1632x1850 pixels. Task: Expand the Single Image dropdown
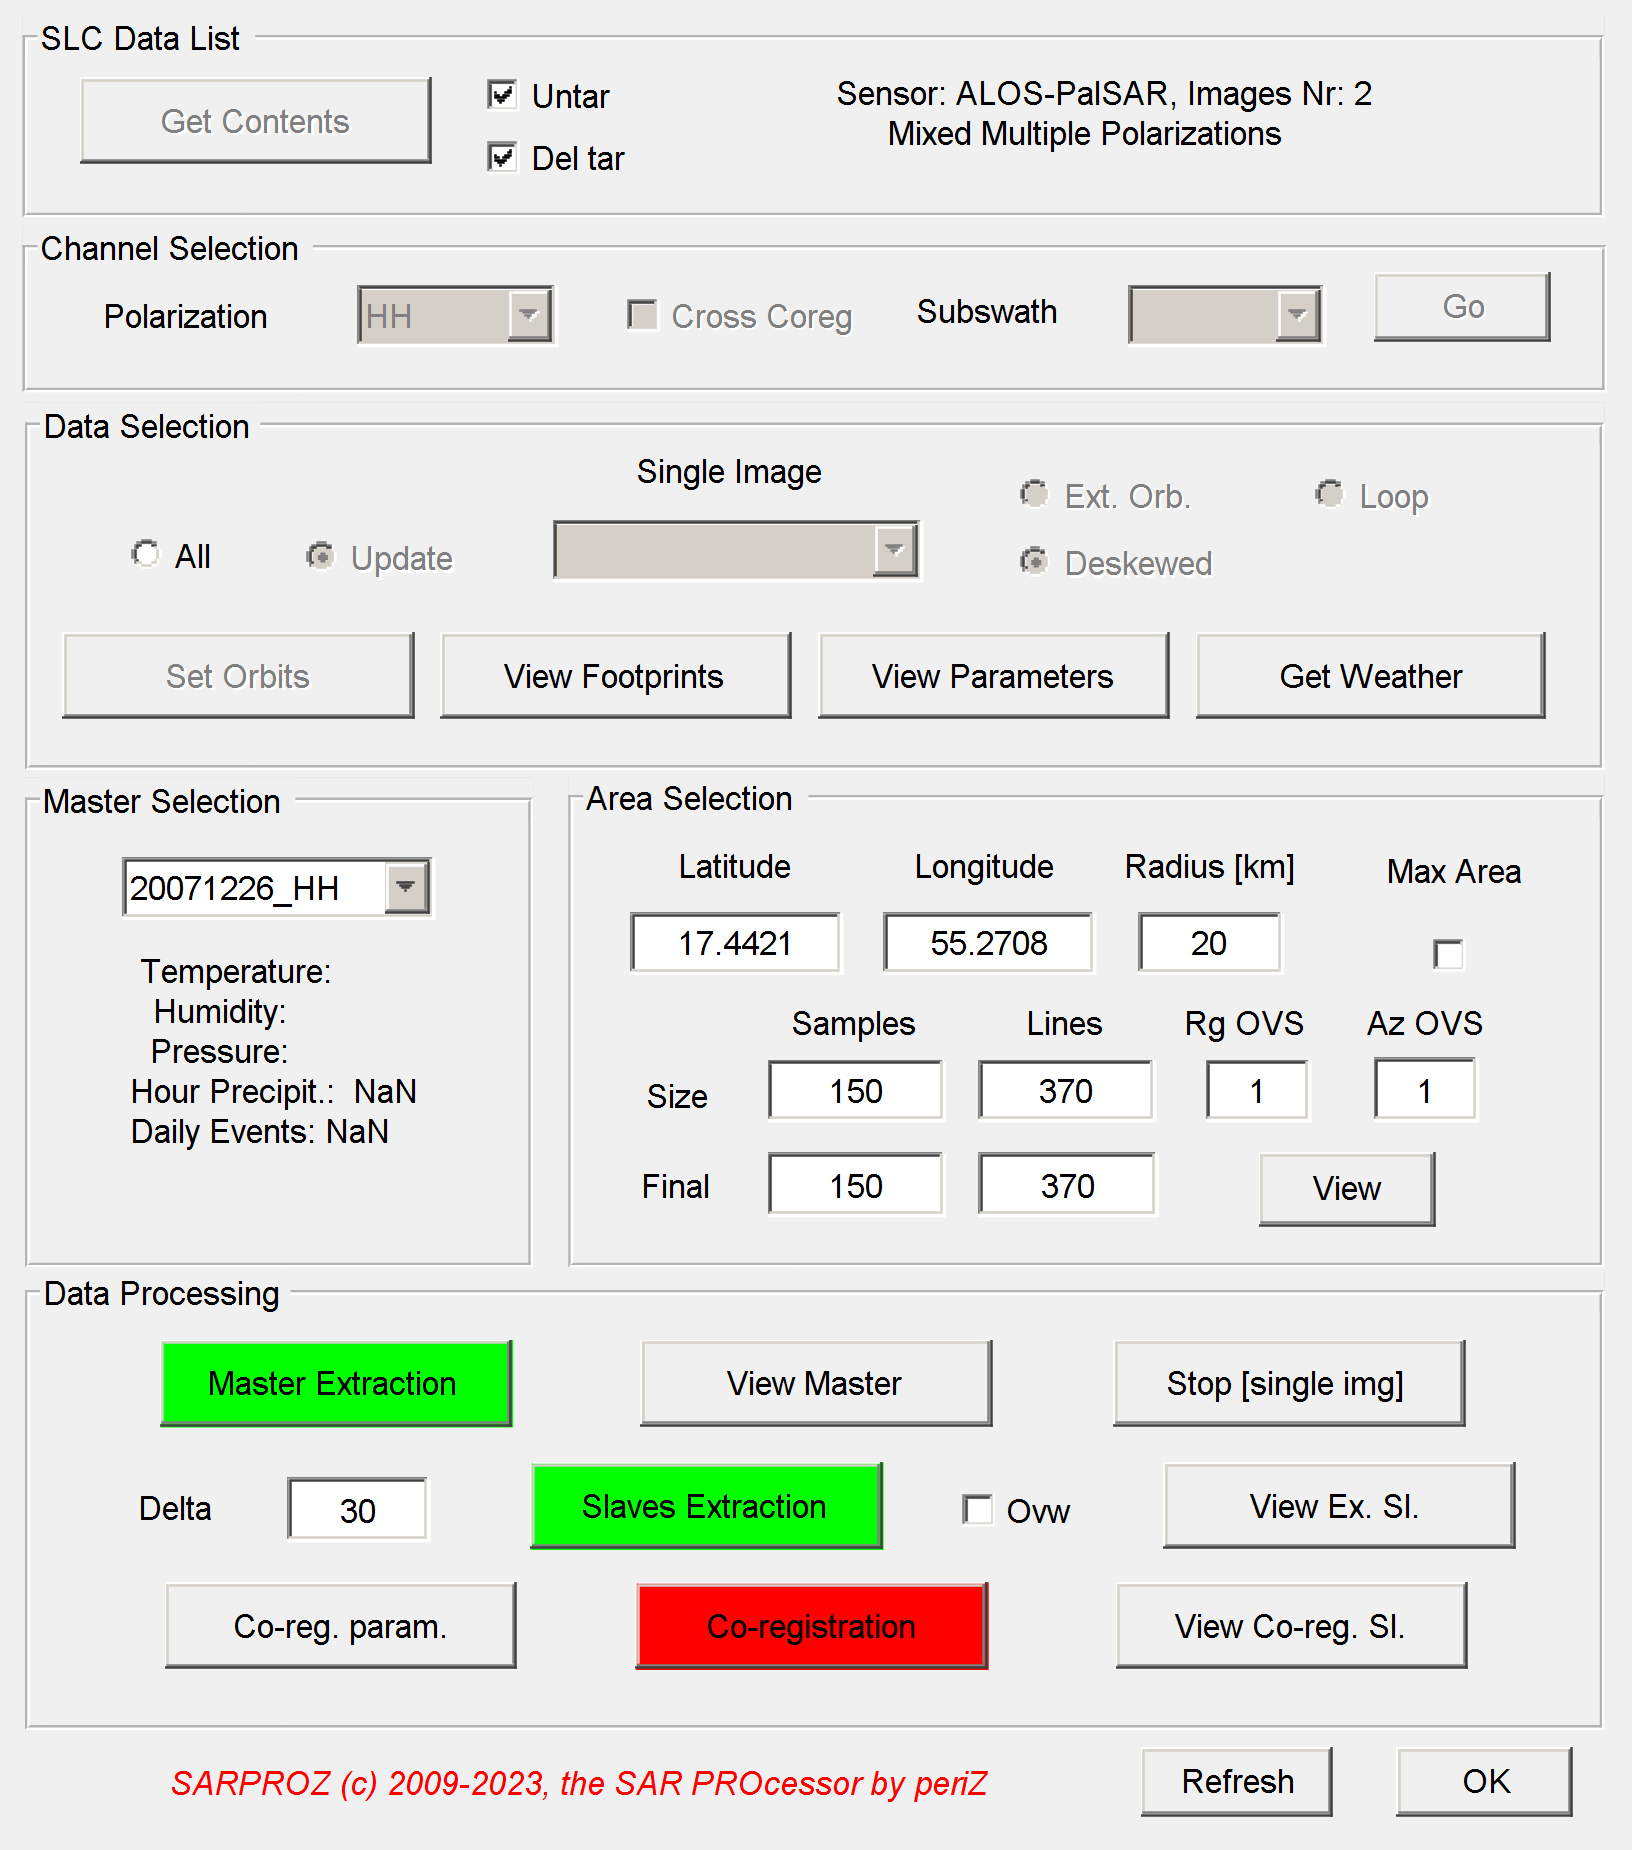[x=894, y=550]
